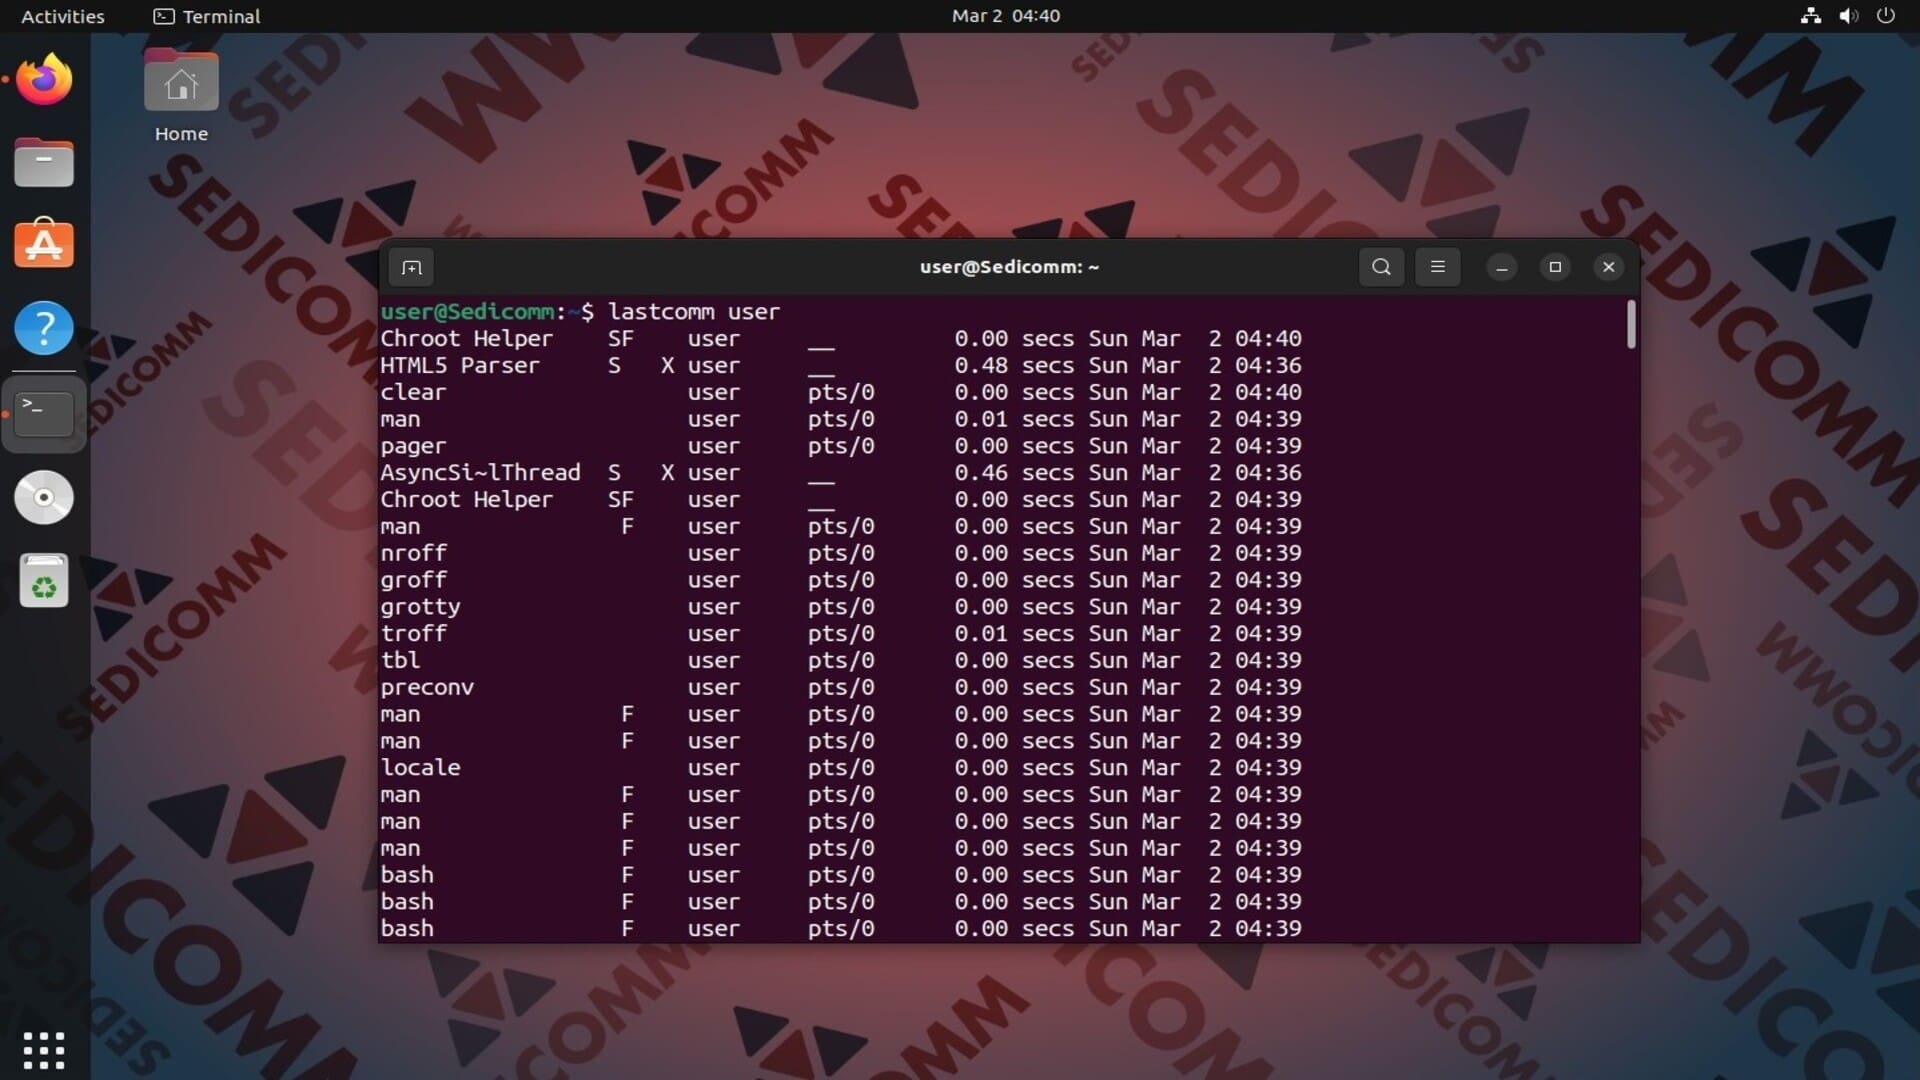Image resolution: width=1920 pixels, height=1080 pixels.
Task: Maximize the terminal window
Action: point(1554,267)
